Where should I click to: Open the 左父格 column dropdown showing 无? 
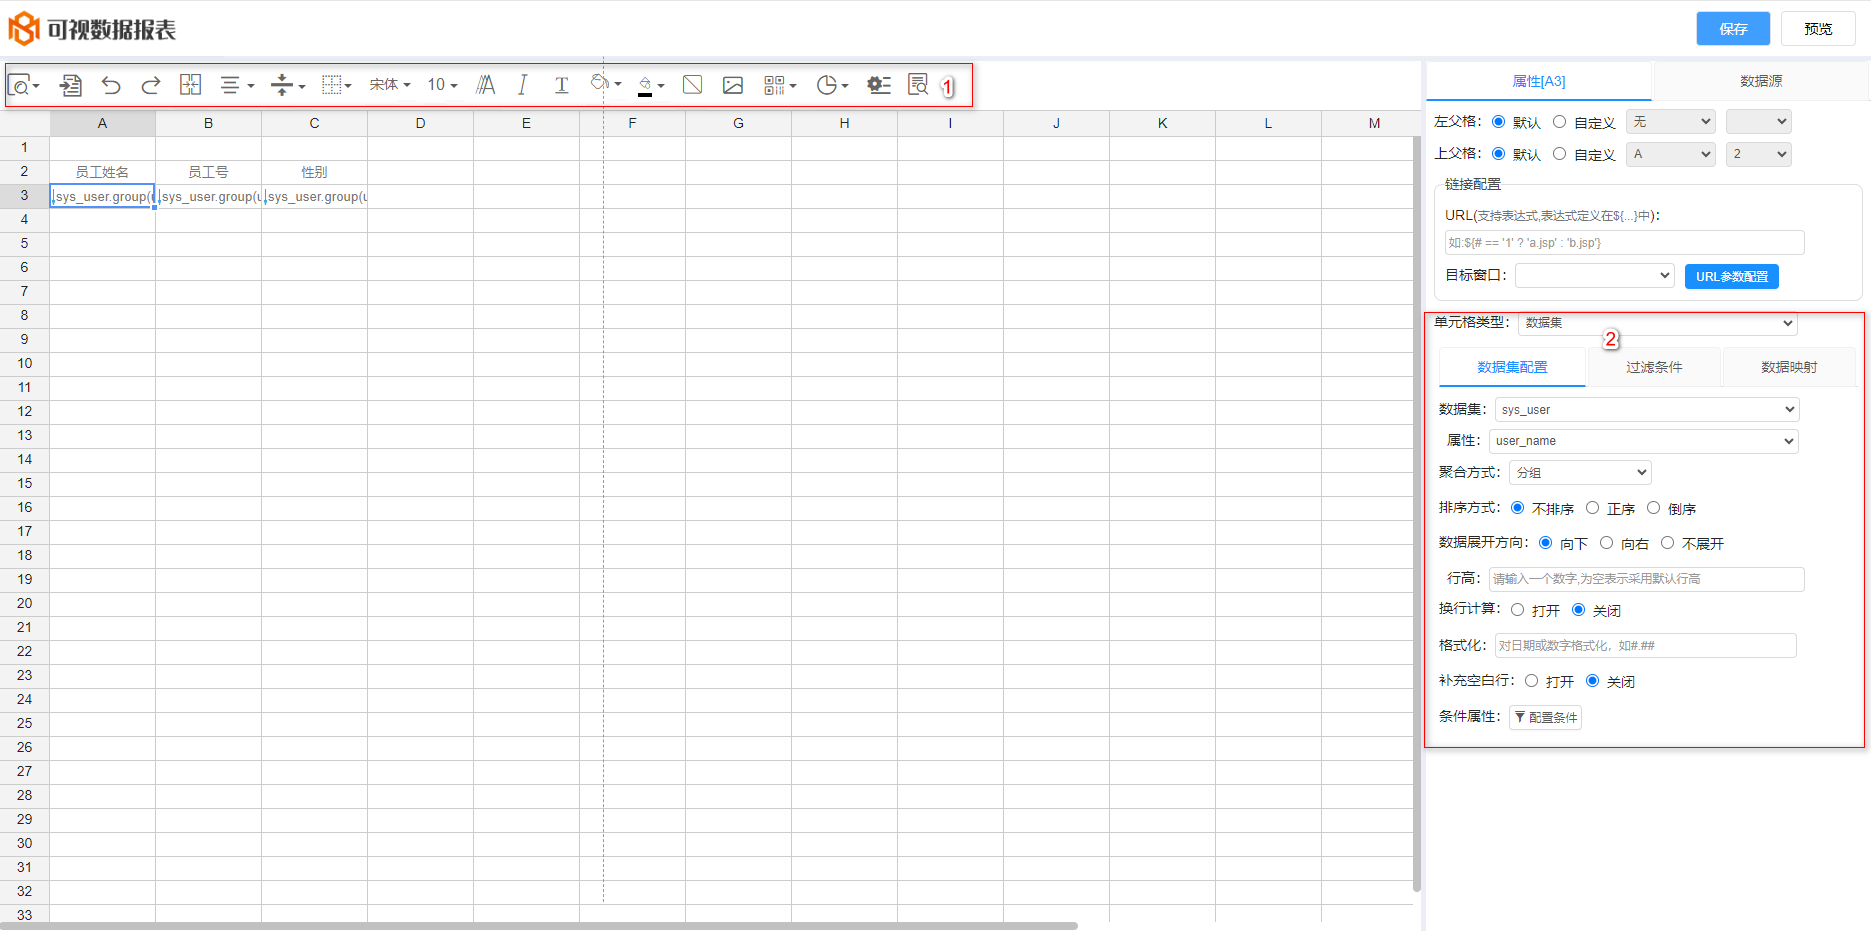pyautogui.click(x=1671, y=122)
